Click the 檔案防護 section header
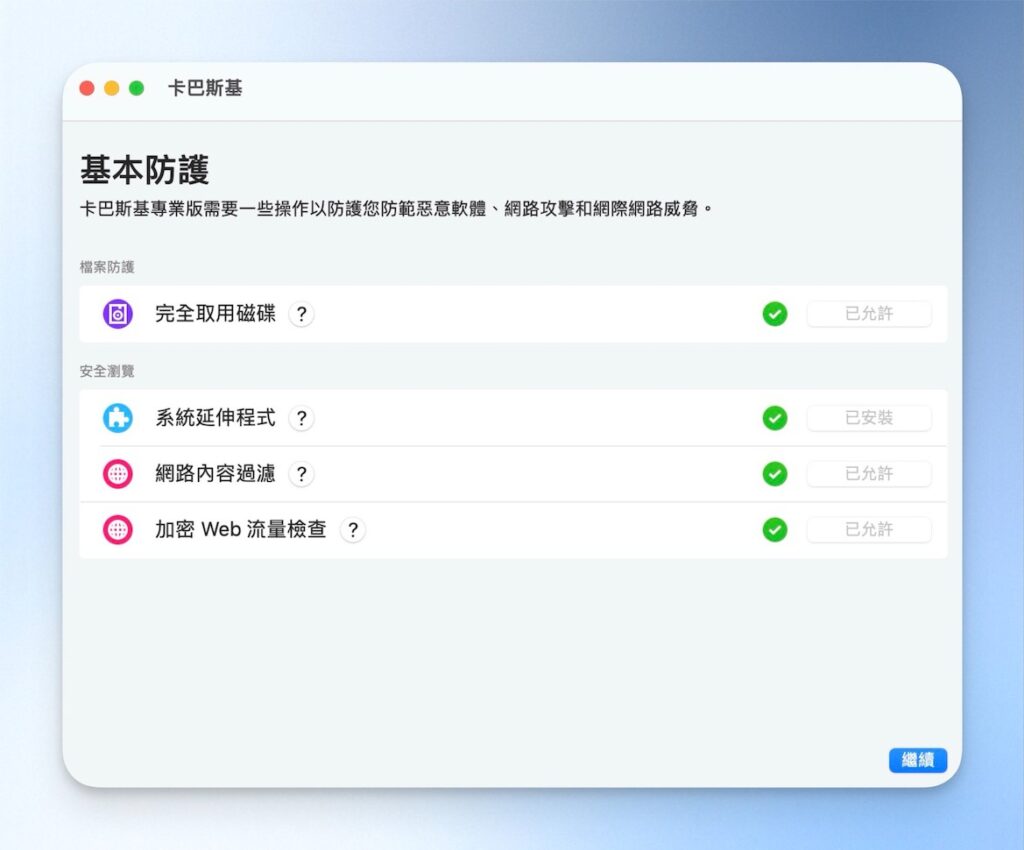The height and width of the screenshot is (850, 1024). click(x=107, y=267)
